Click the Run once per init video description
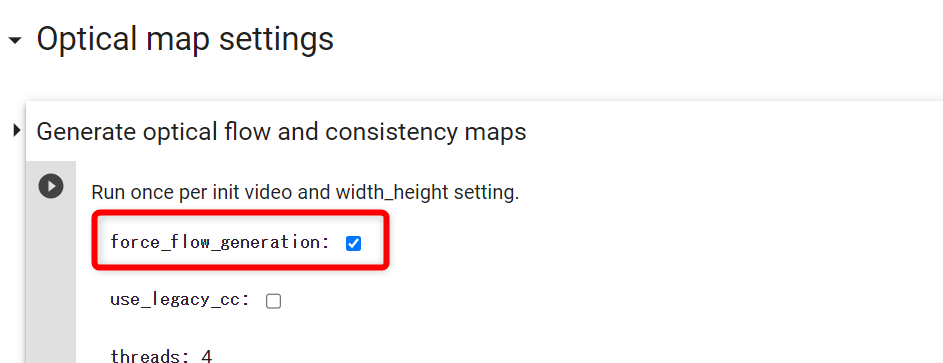The width and height of the screenshot is (943, 363). click(x=305, y=193)
